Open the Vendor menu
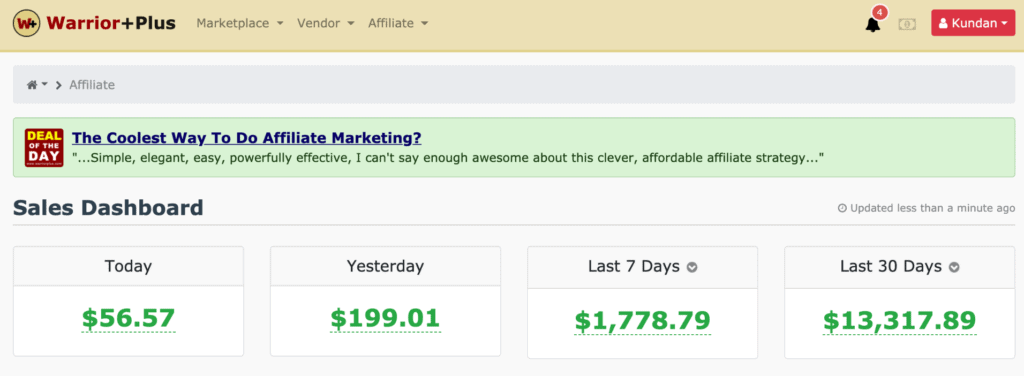 tap(325, 23)
